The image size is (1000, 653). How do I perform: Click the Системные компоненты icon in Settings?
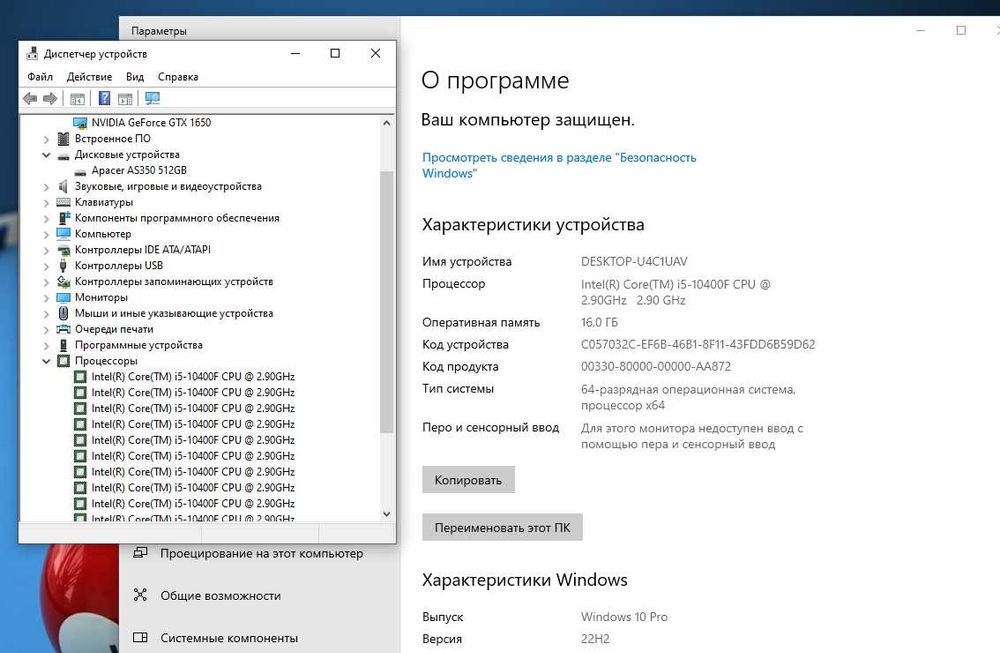point(140,637)
